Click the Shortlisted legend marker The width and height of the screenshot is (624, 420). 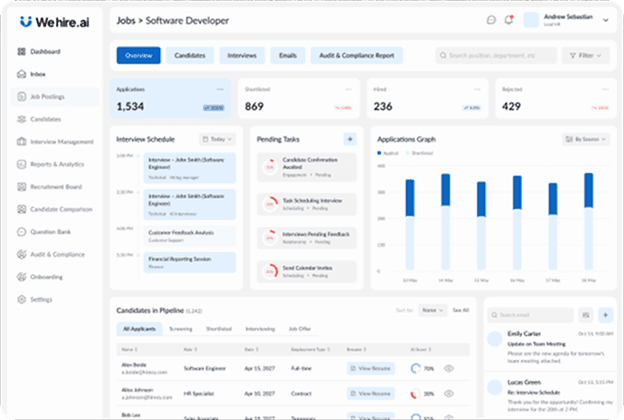(408, 153)
